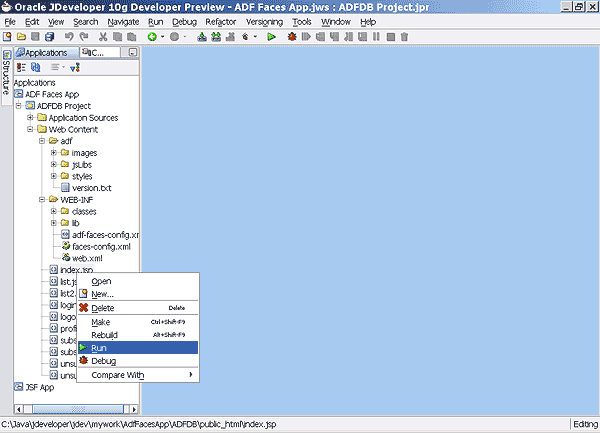Viewport: 600px width, 433px height.
Task: Click the blue documents icon in navigator toolbar
Action: pos(36,67)
